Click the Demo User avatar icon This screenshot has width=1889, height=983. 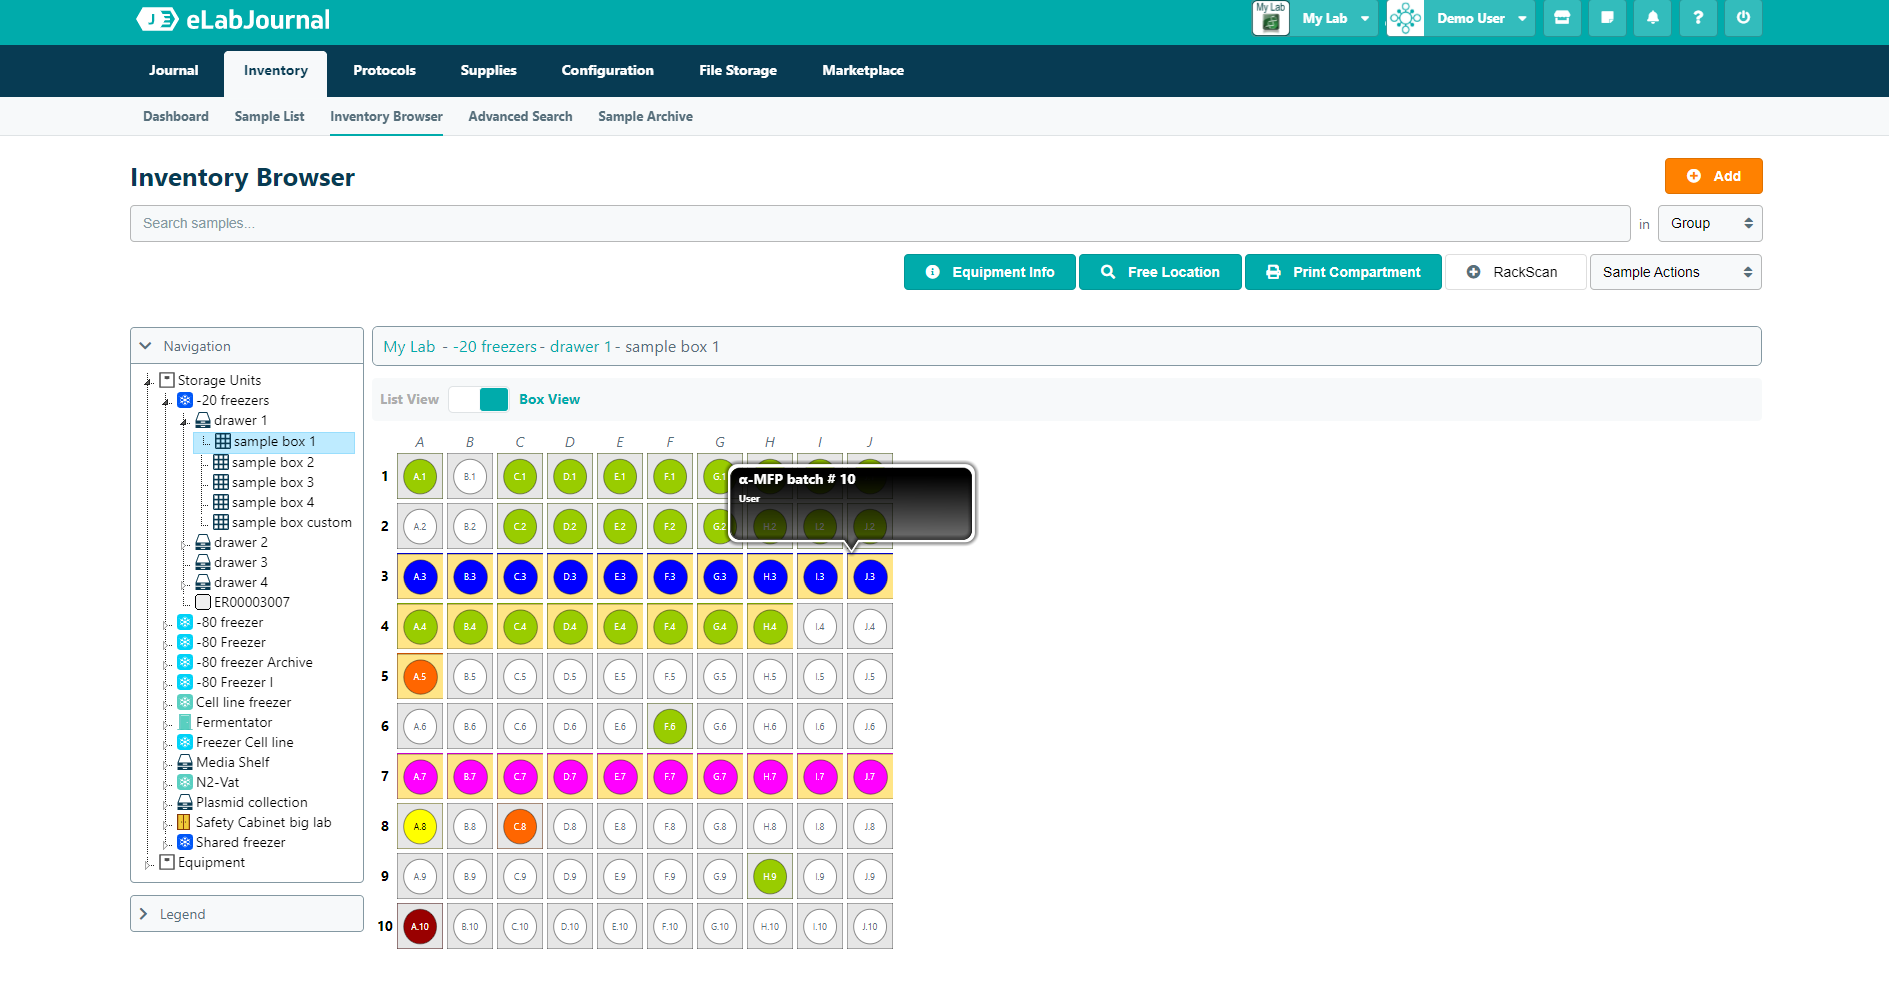[x=1405, y=18]
